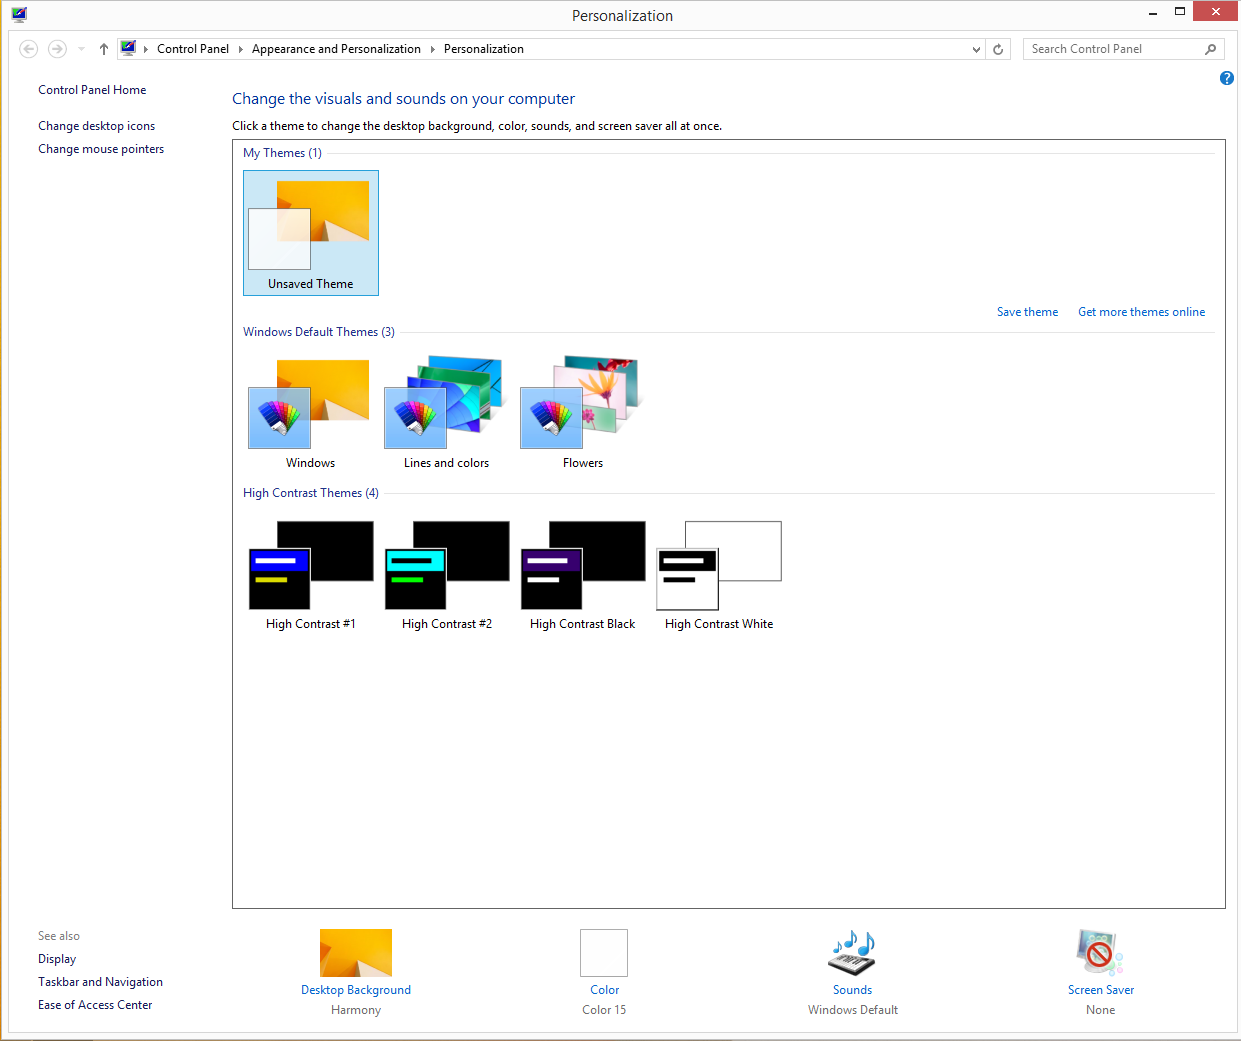
Task: Click the Personalization window title icon
Action: (x=19, y=14)
